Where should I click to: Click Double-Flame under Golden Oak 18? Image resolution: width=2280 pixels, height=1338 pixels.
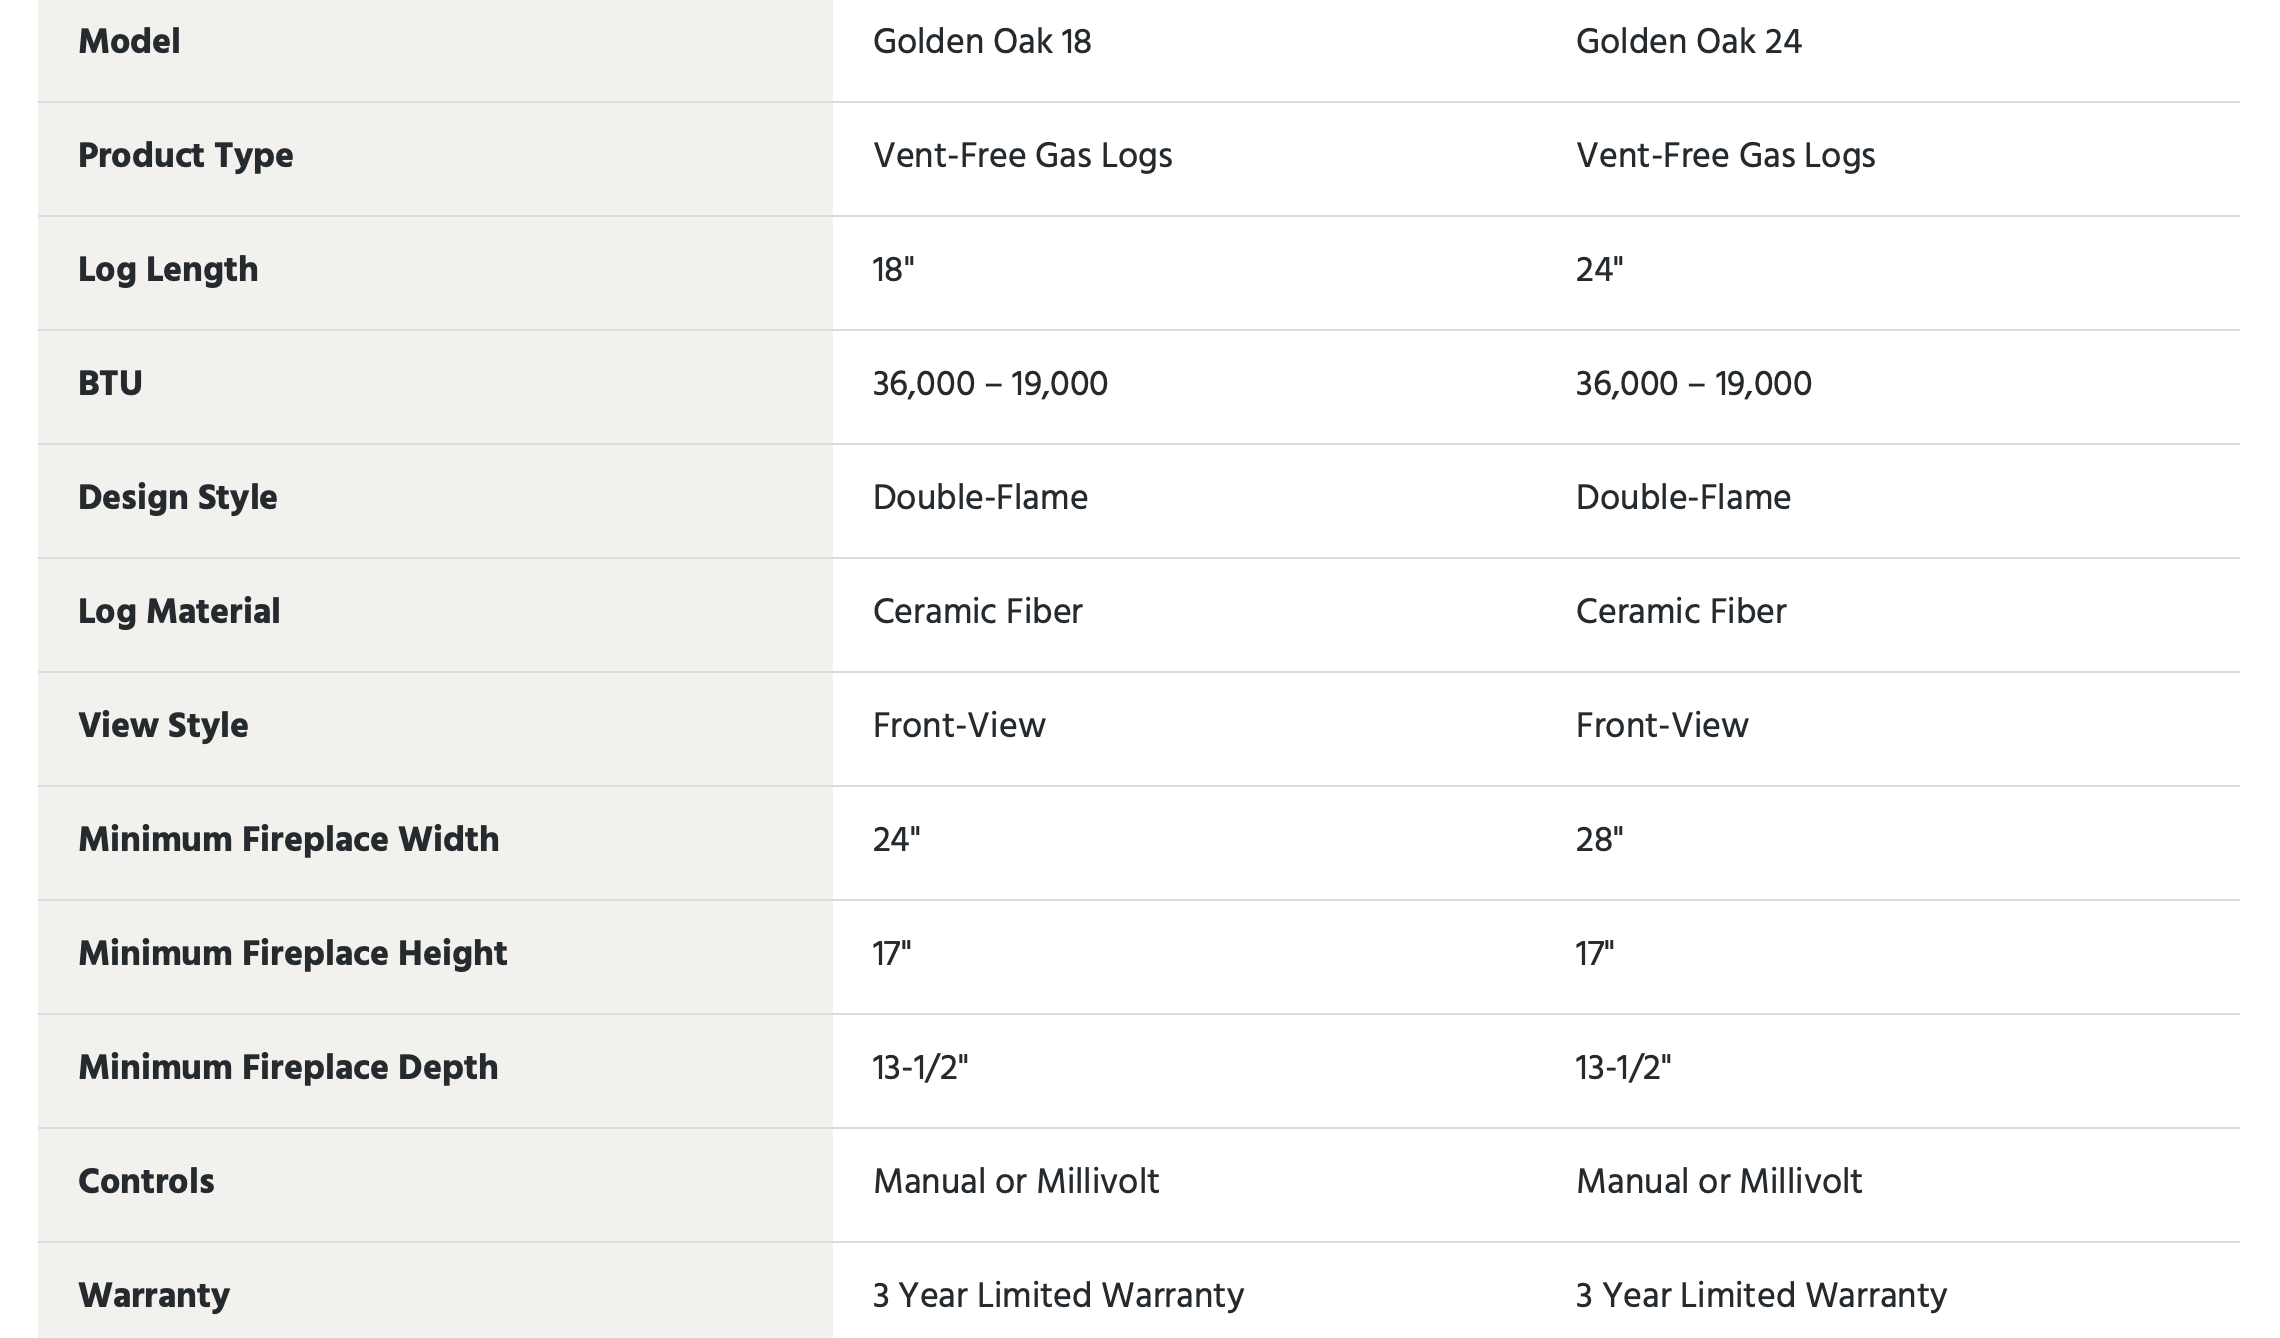[x=980, y=498]
